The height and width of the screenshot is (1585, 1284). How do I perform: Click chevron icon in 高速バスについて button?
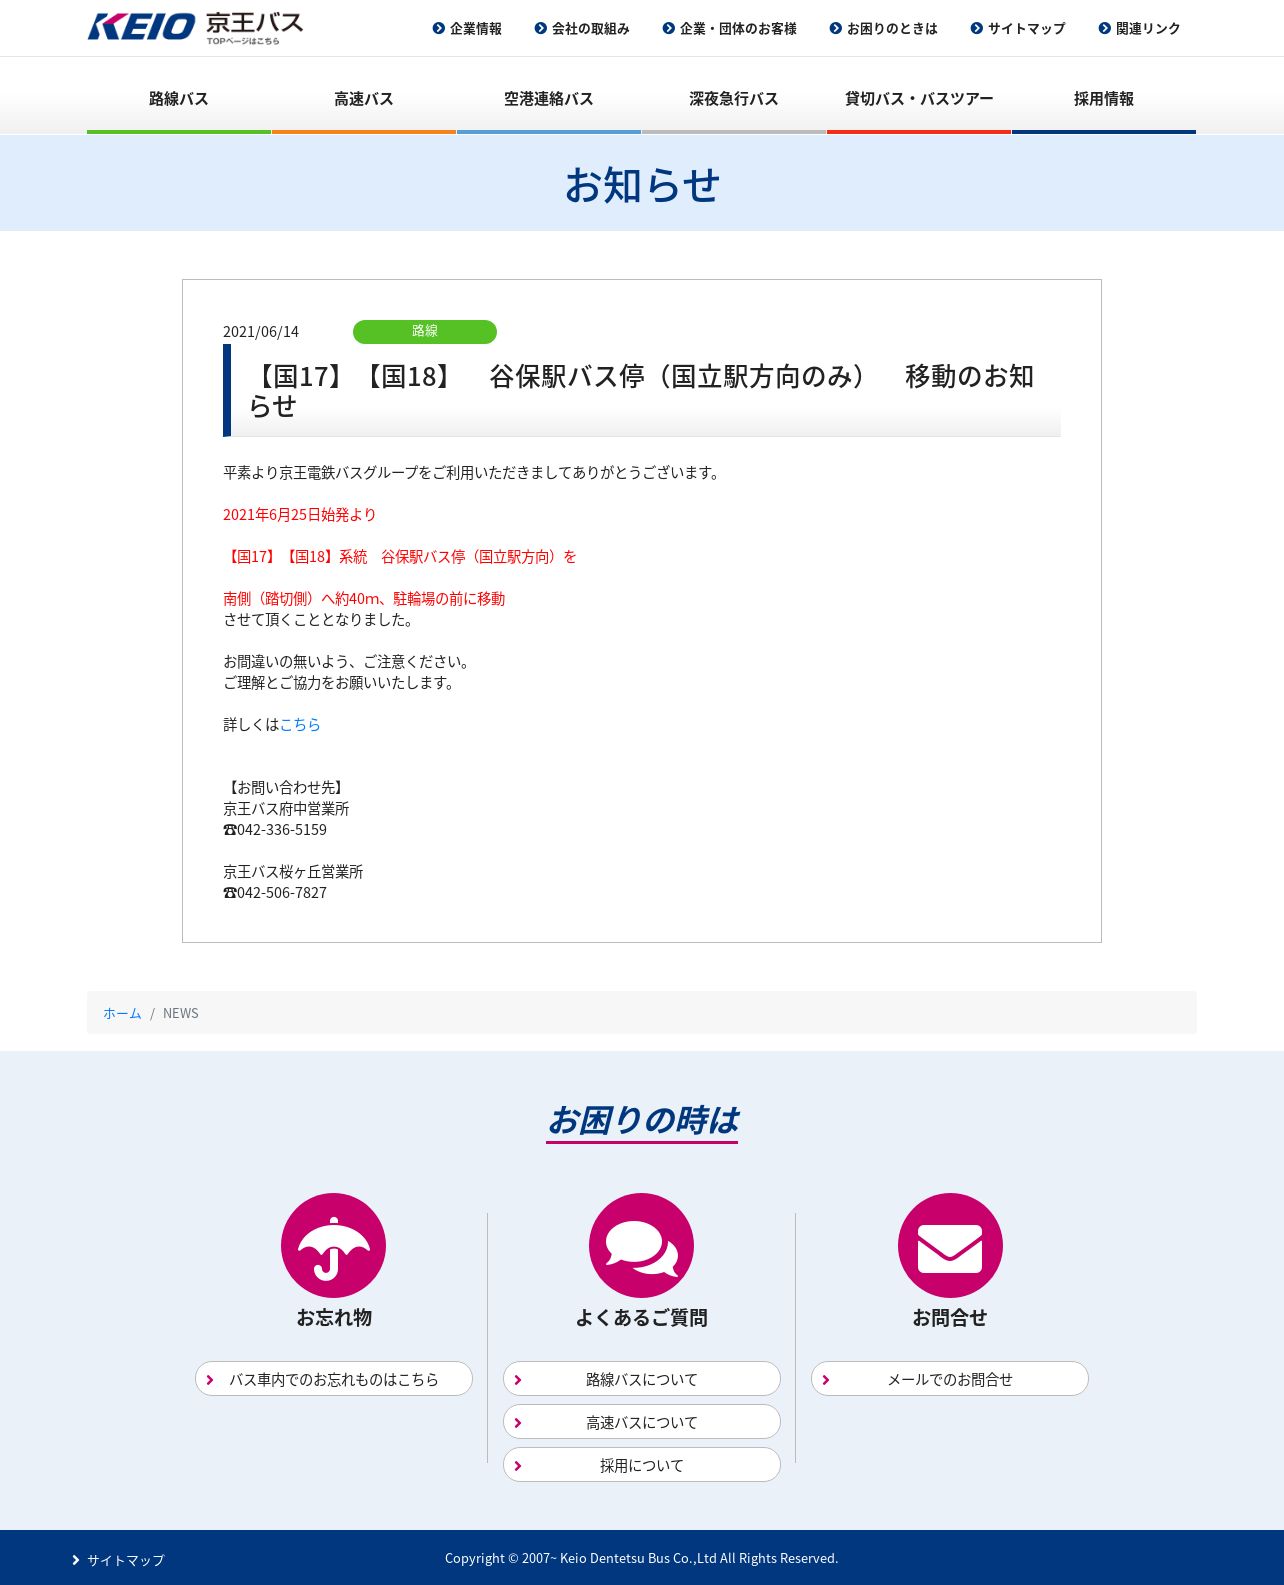518,1423
